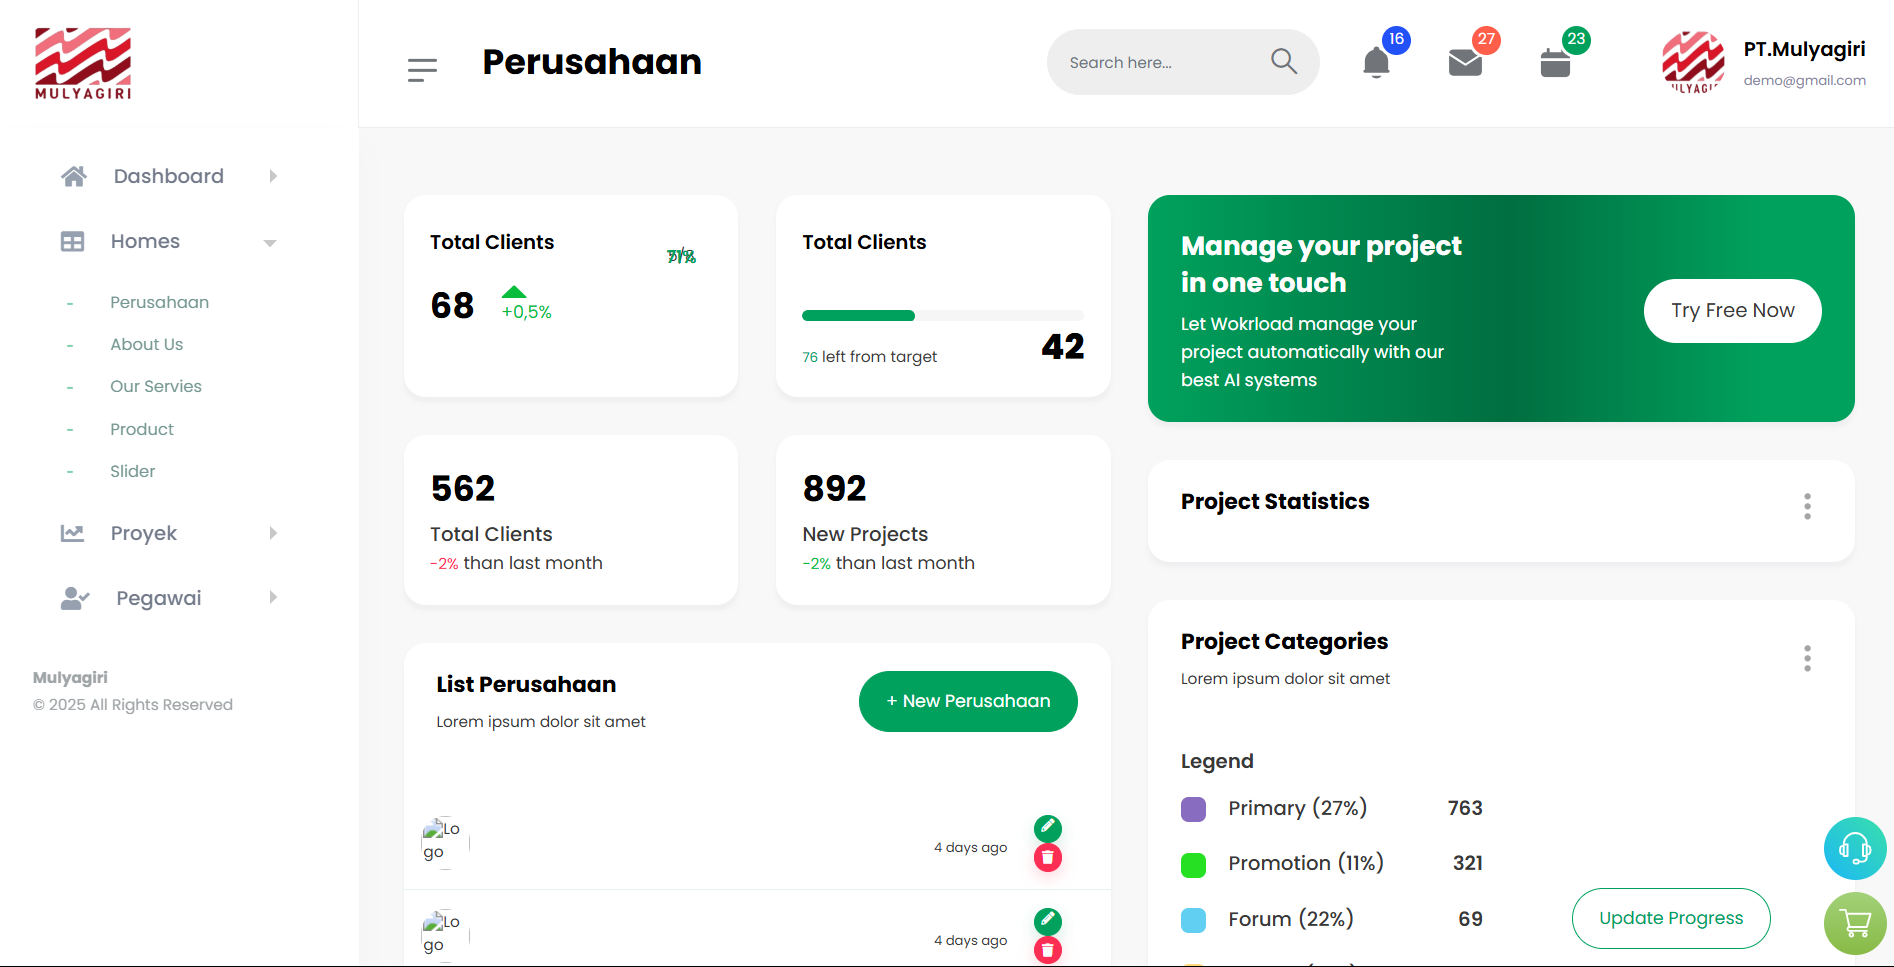Open the mail envelope icon
The image size is (1894, 967).
1465,63
